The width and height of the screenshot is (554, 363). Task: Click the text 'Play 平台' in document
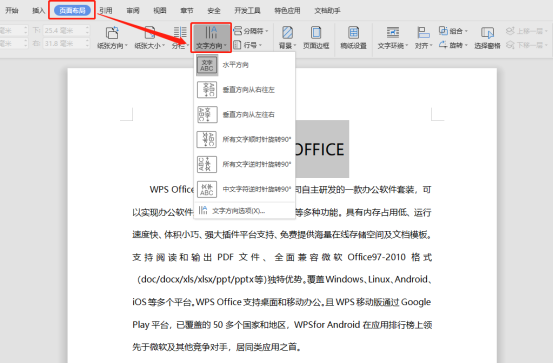click(x=151, y=325)
